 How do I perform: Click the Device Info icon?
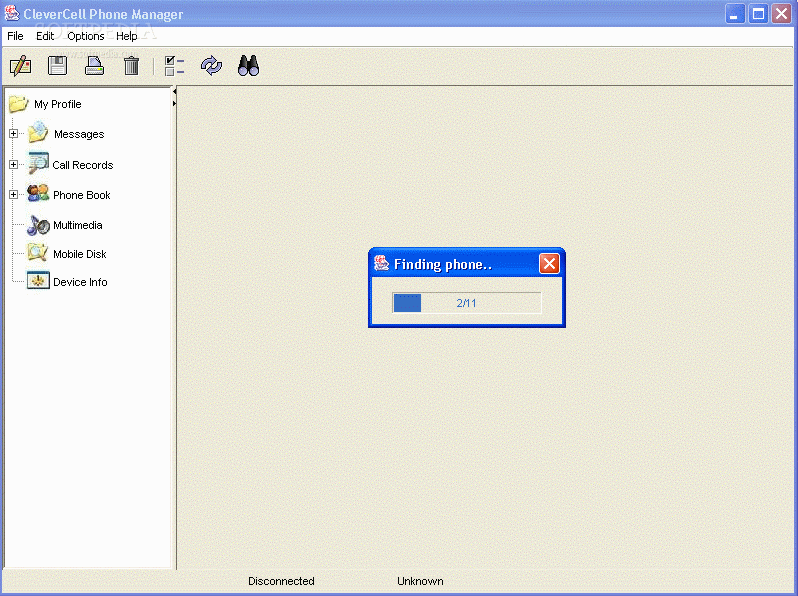pyautogui.click(x=38, y=281)
